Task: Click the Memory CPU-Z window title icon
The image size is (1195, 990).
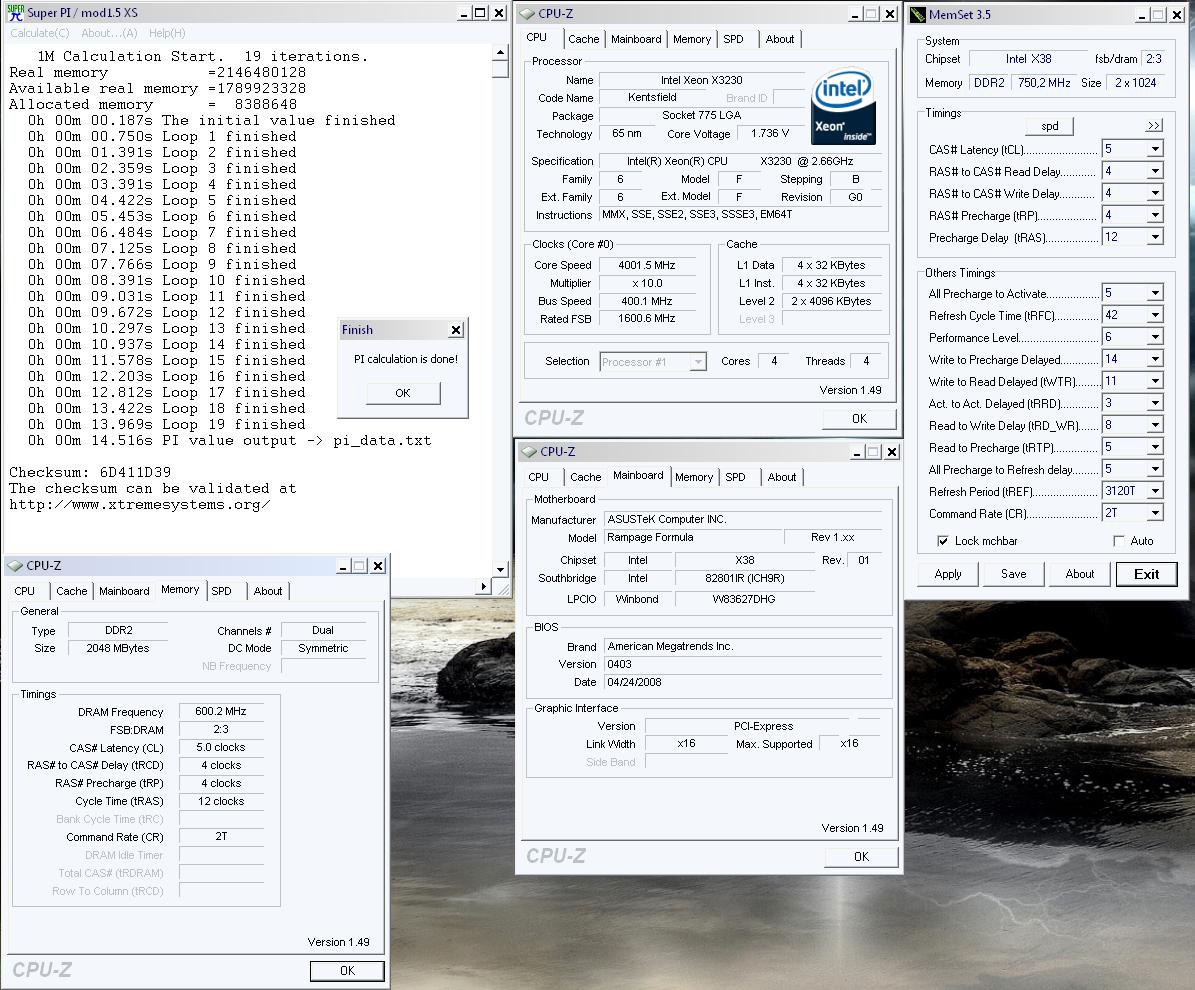Action: coord(15,565)
